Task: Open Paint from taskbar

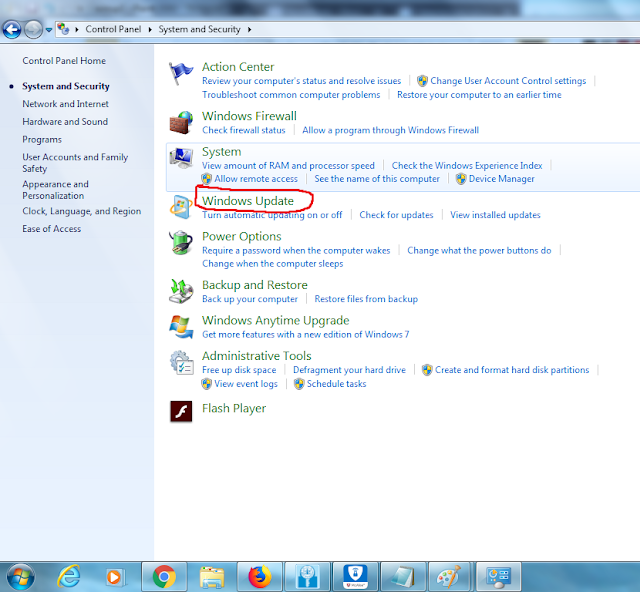Action: click(449, 577)
